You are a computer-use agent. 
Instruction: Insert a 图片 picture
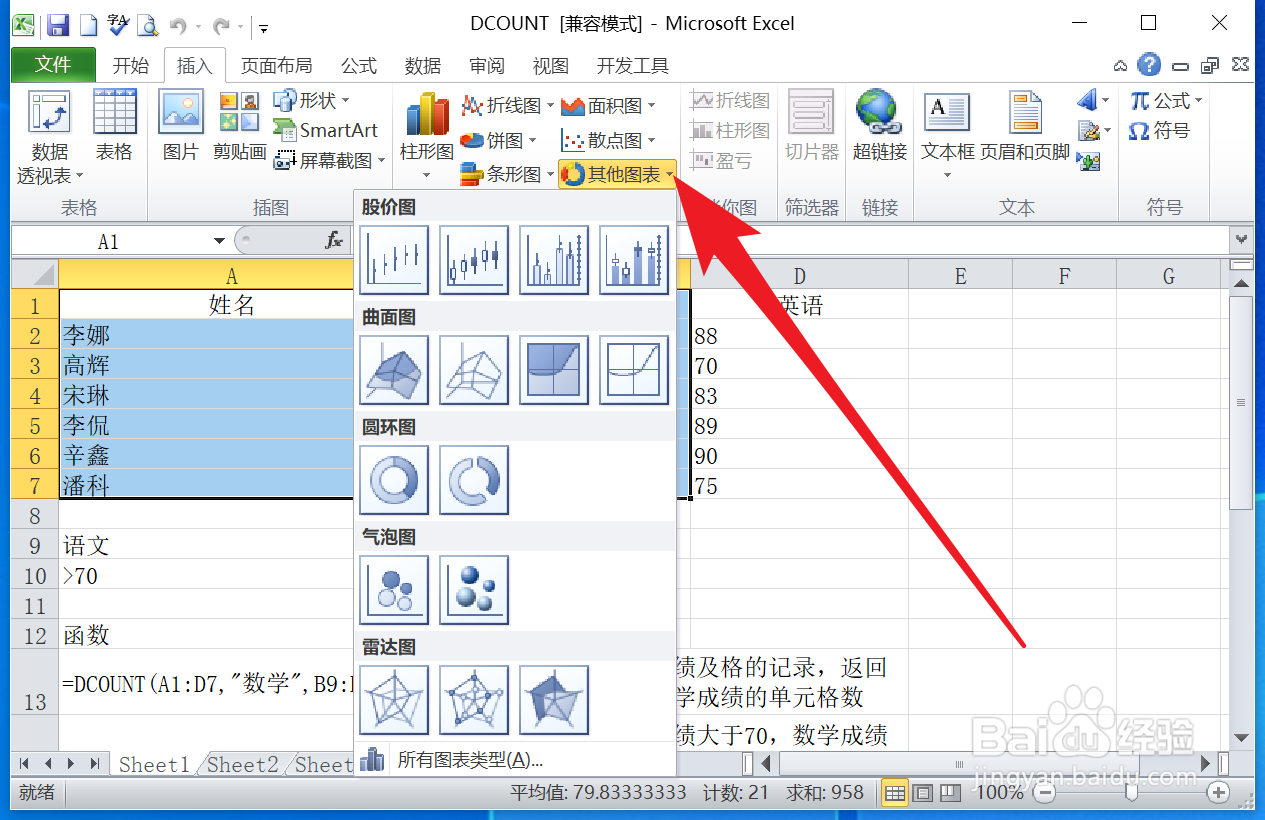pos(181,126)
